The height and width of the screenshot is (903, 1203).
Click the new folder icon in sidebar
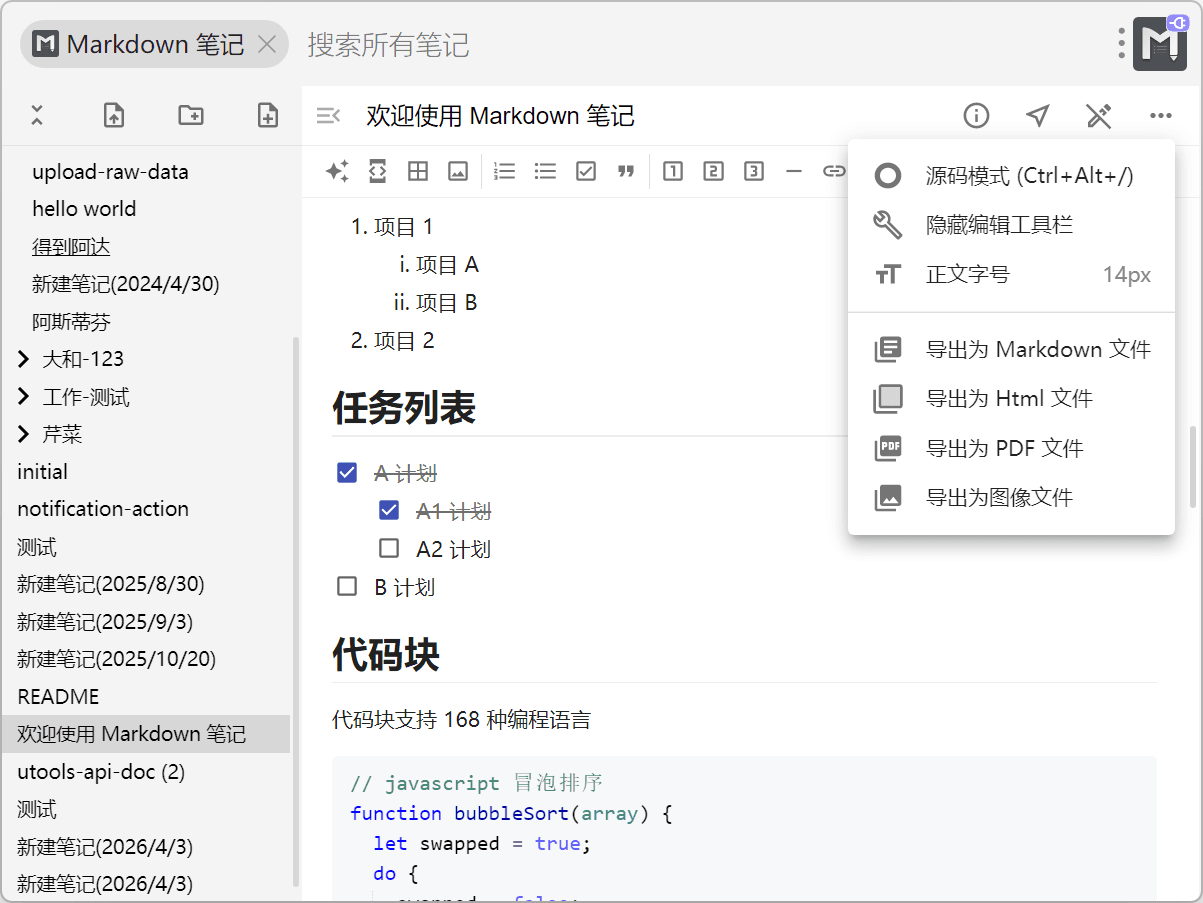pos(191,115)
